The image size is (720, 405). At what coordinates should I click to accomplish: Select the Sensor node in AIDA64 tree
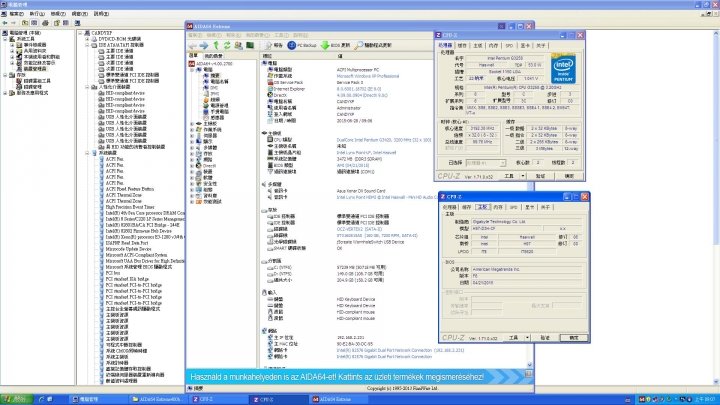(214, 118)
